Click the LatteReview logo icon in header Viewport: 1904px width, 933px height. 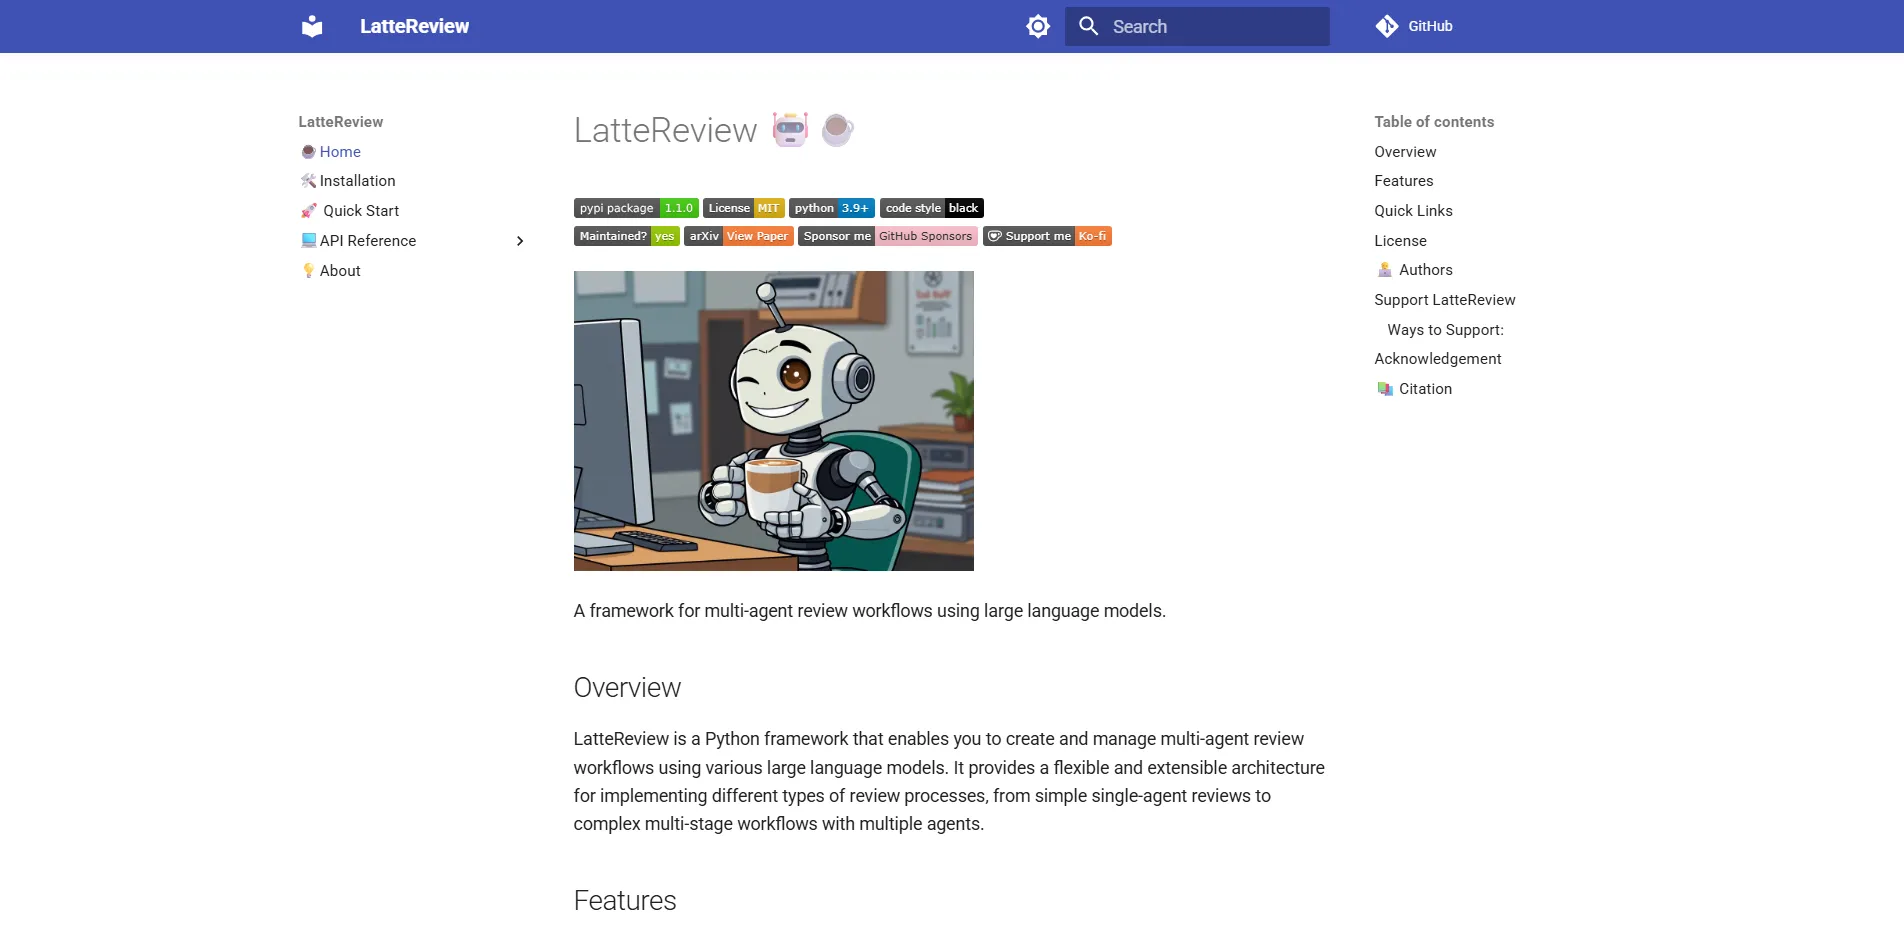[311, 26]
